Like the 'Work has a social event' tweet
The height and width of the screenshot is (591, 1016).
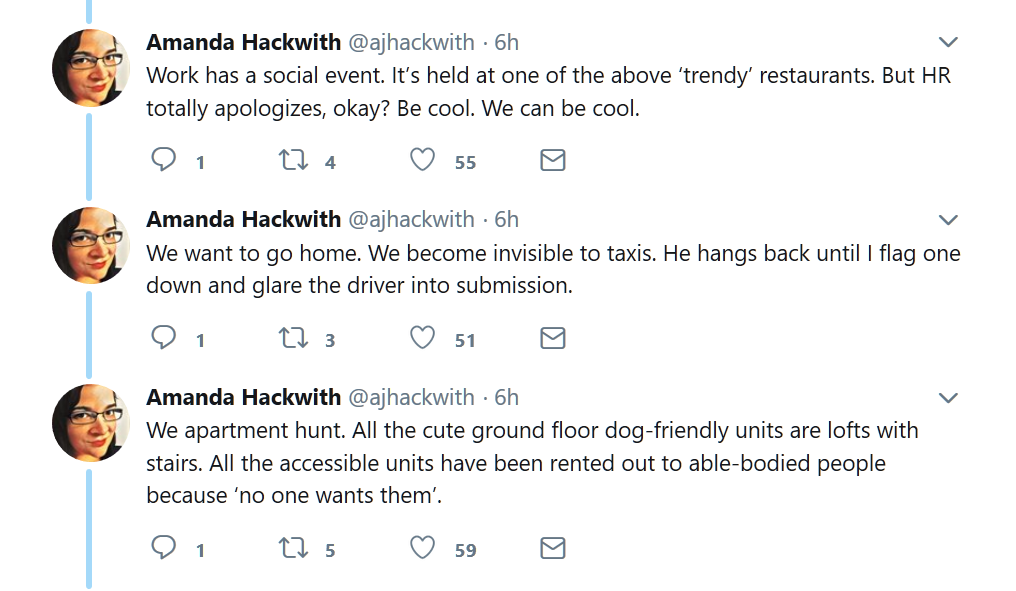coord(423,160)
